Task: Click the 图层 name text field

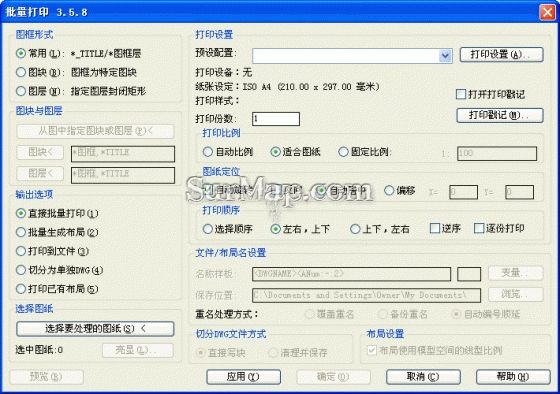Action: [123, 175]
